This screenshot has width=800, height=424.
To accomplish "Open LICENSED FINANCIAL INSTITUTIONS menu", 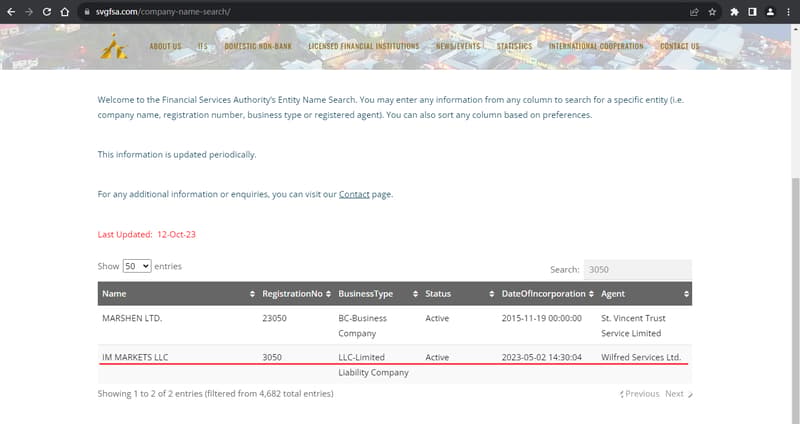I will tap(363, 46).
